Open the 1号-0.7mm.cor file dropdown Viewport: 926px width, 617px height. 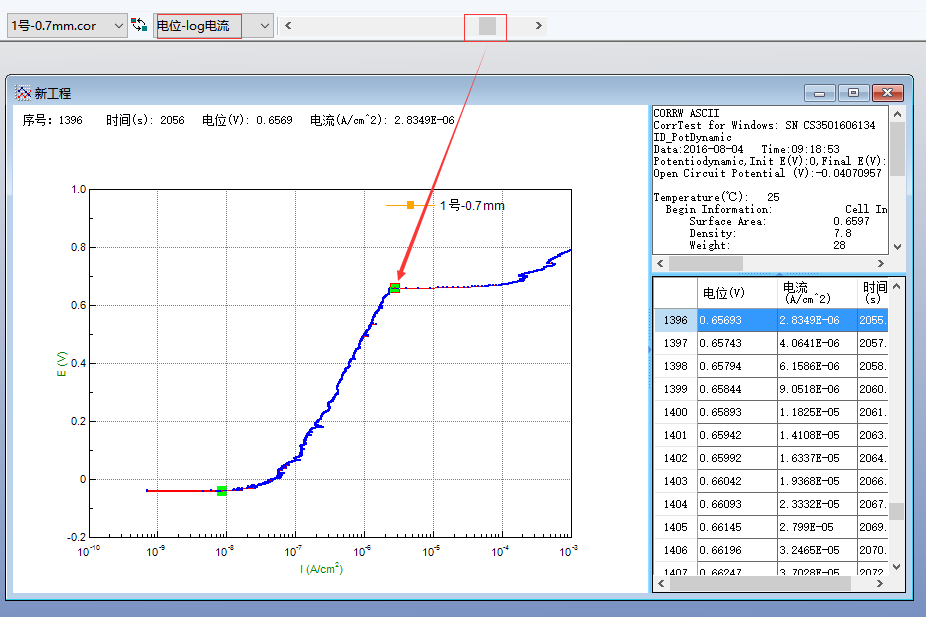(67, 26)
